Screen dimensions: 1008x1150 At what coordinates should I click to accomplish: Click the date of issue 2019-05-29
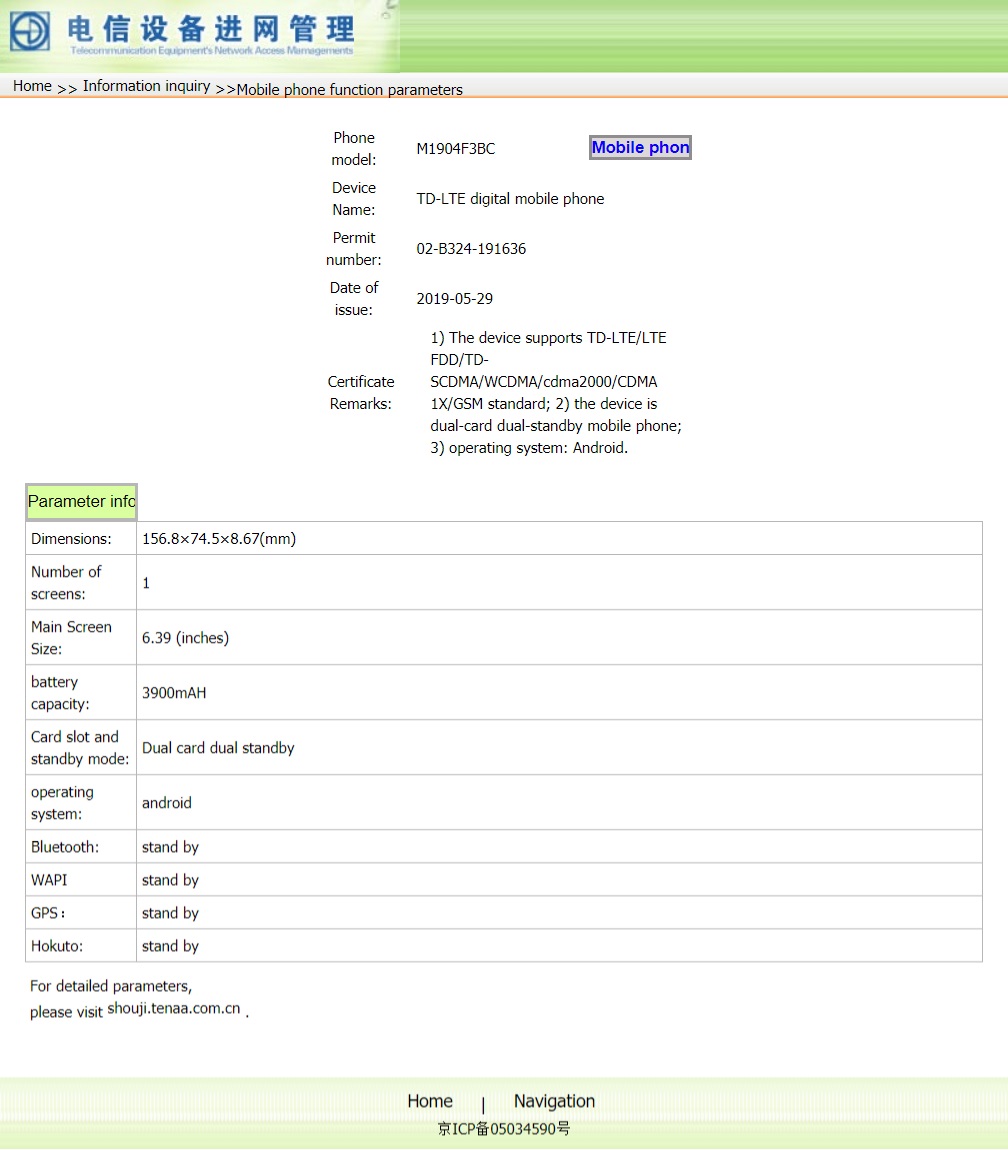455,299
